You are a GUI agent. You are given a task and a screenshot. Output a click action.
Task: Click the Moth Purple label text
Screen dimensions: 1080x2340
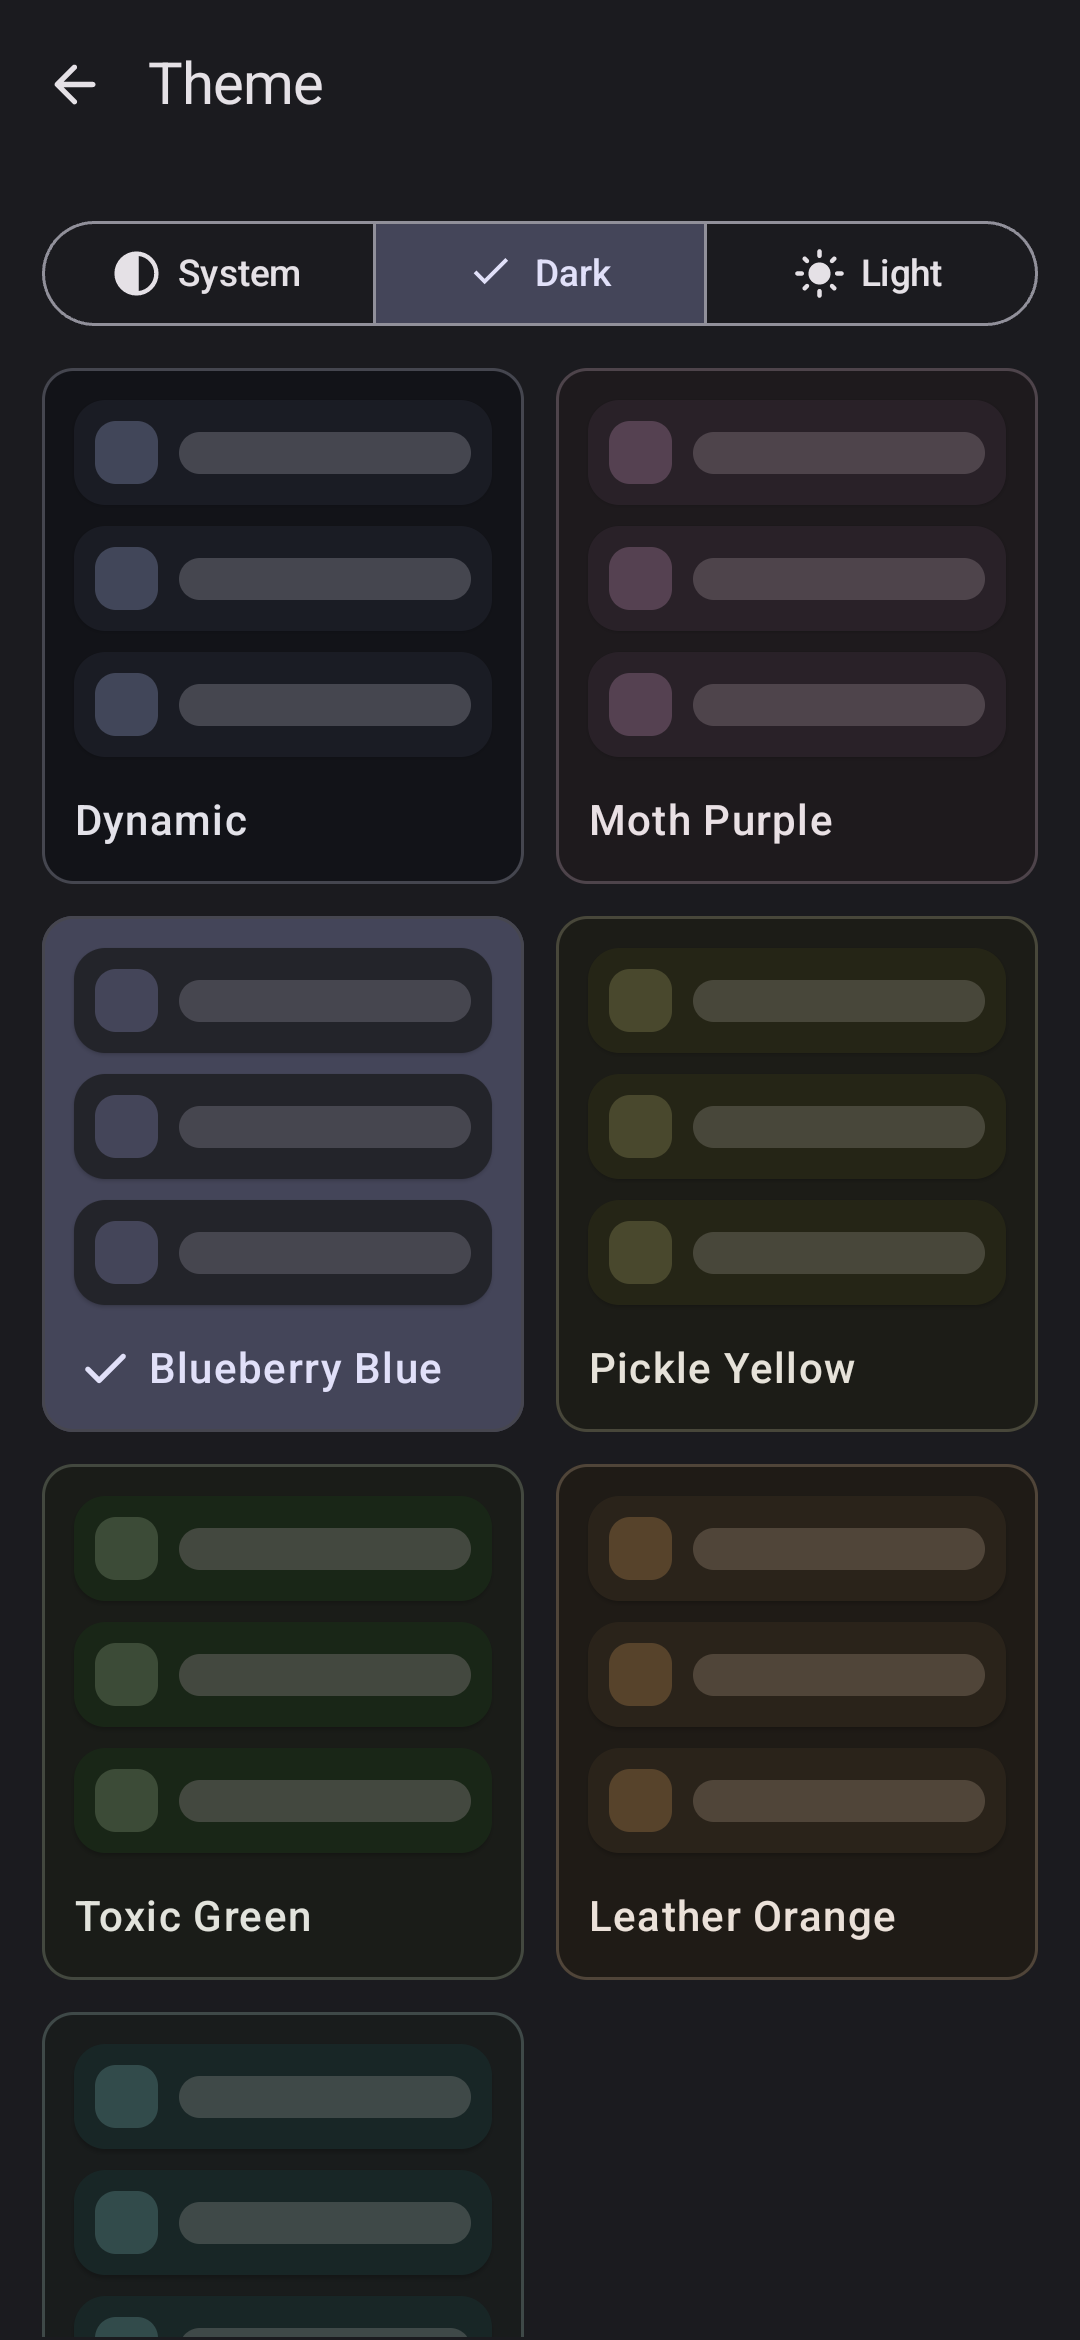pos(711,821)
